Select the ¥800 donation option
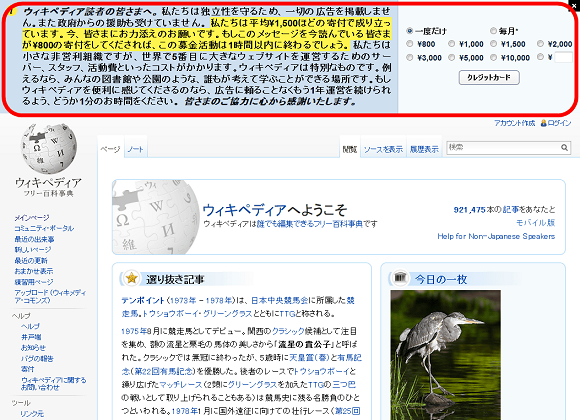This screenshot has height=420, width=580. tap(409, 44)
